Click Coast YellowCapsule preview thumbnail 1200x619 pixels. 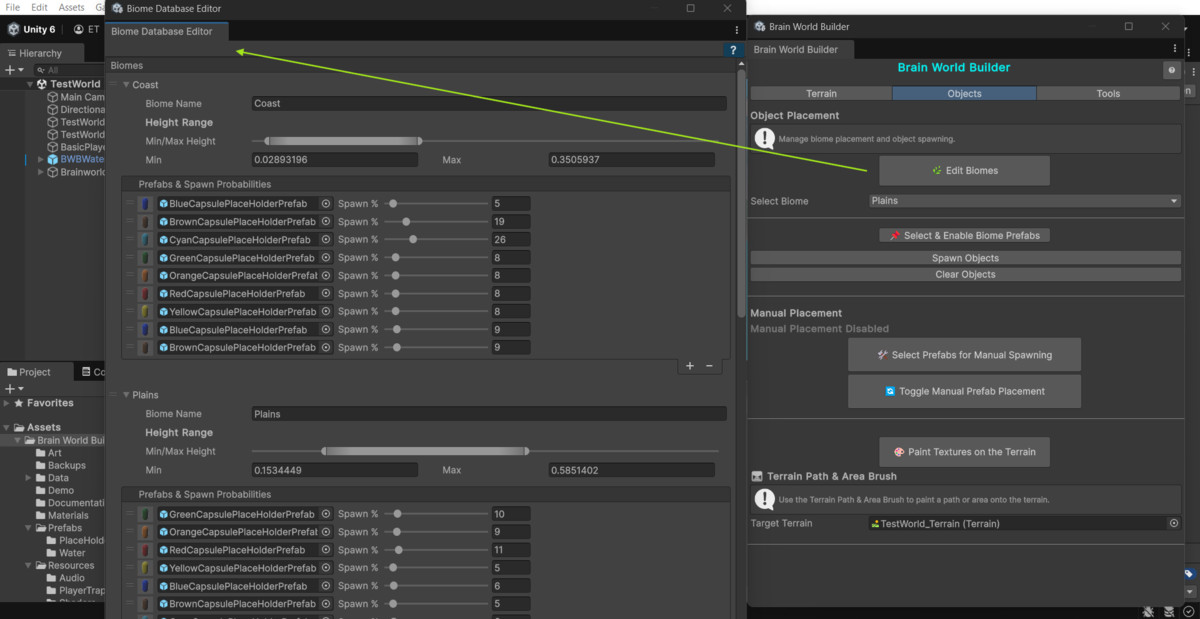point(146,312)
